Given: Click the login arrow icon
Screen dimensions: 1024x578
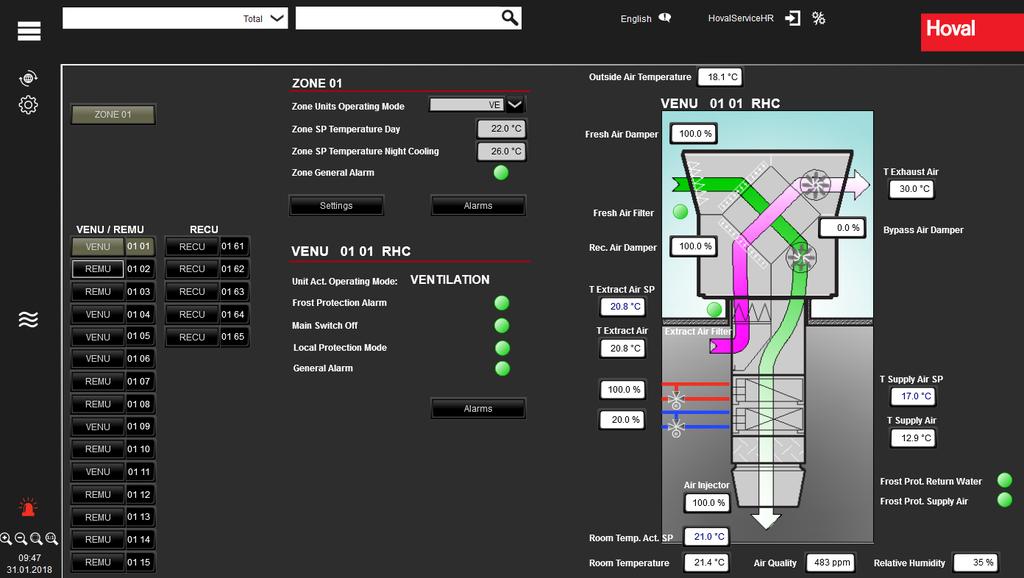Looking at the screenshot, I should pos(792,18).
